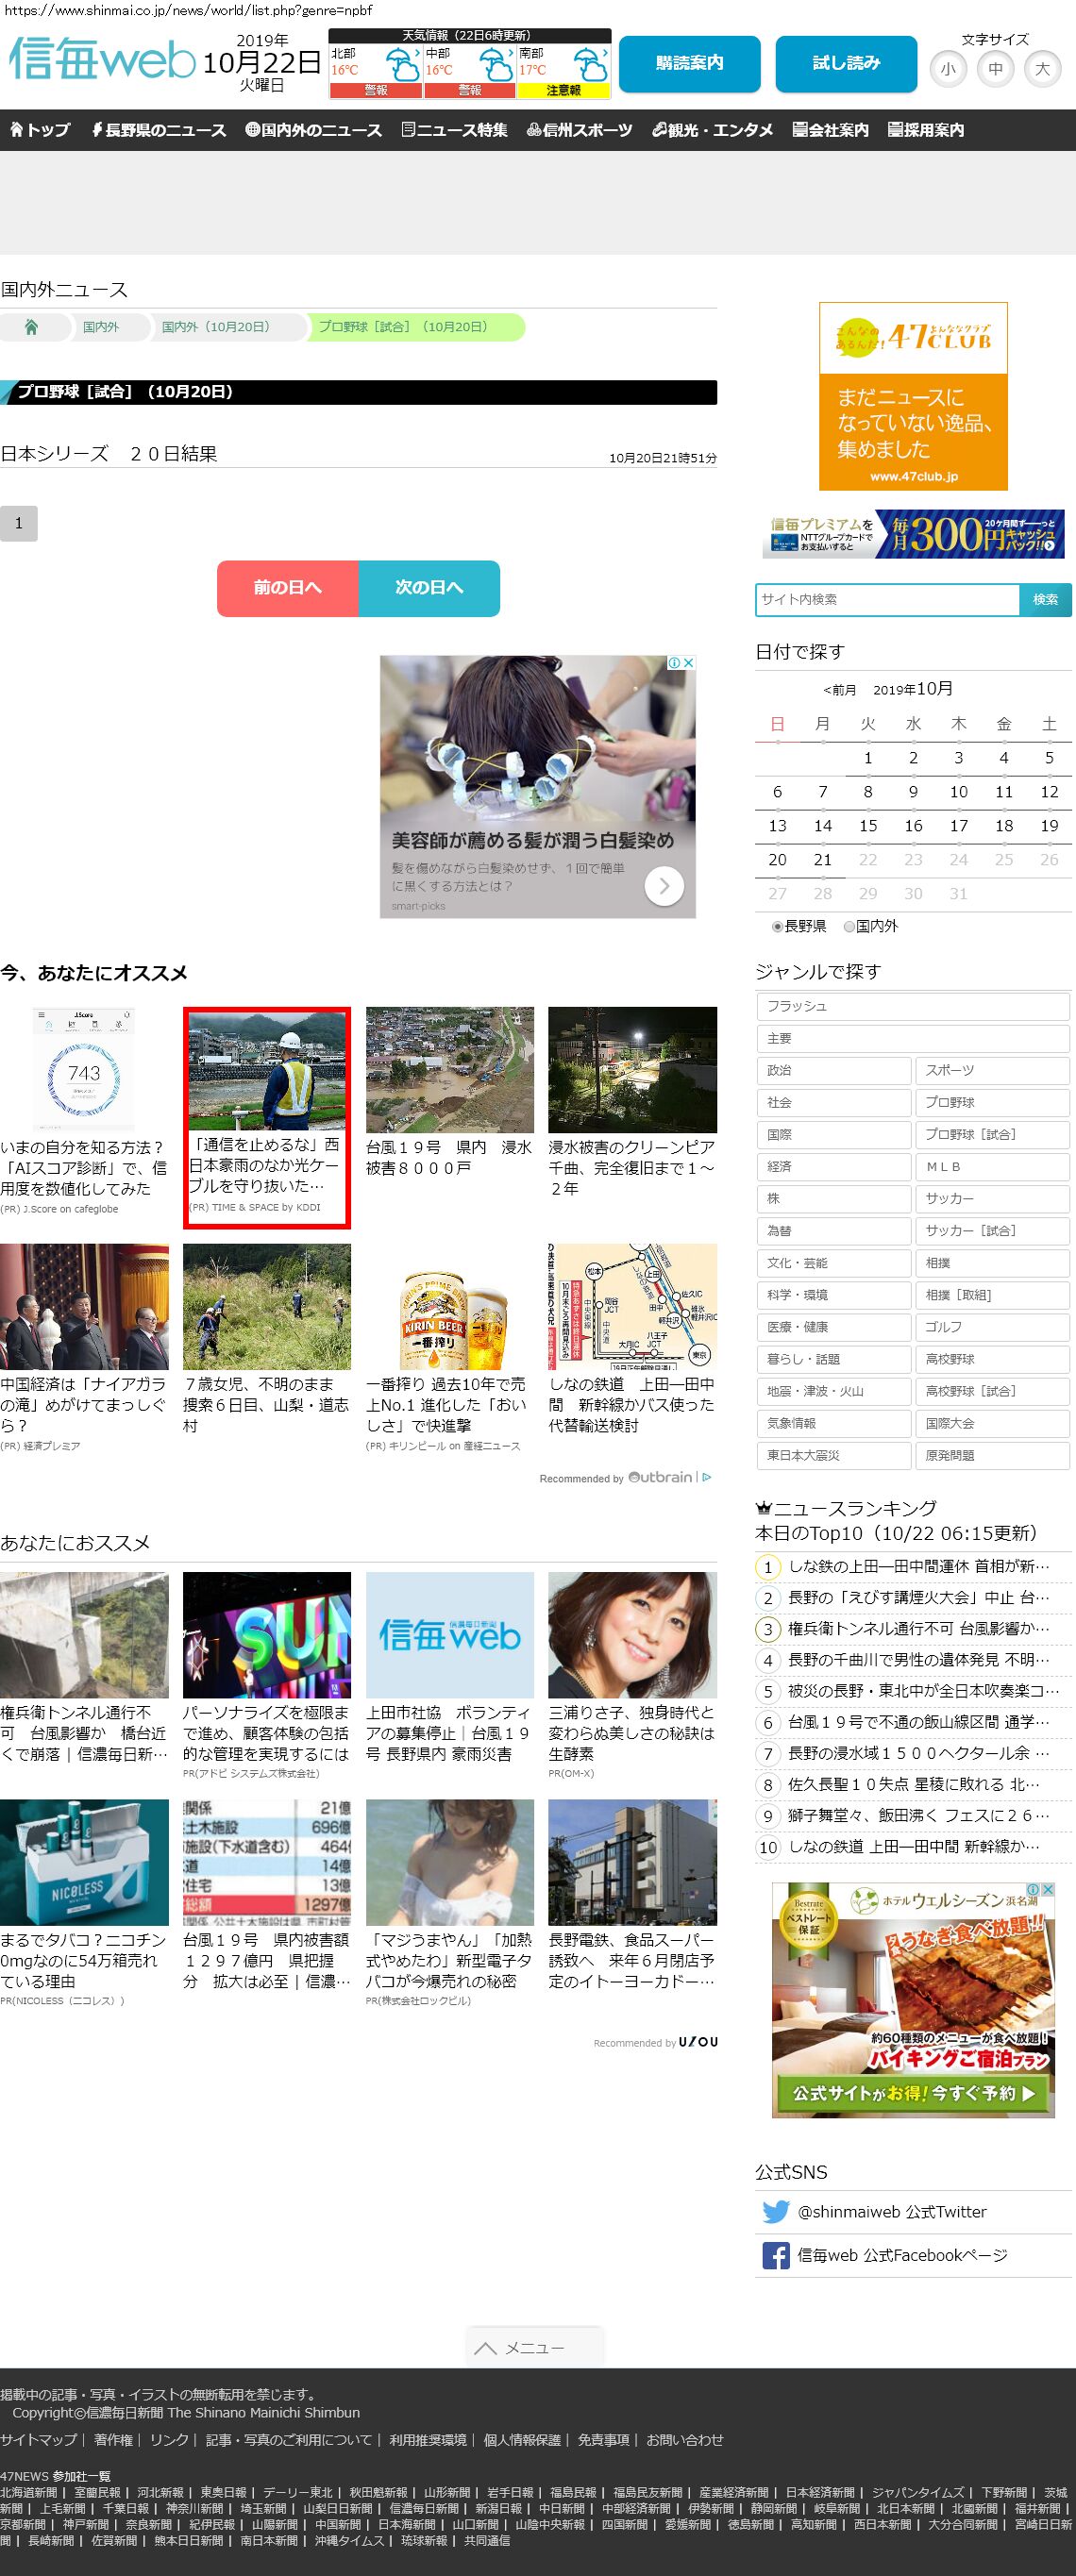Select the 長野県 radio button
Screen dimensions: 1076x2576
[777, 927]
